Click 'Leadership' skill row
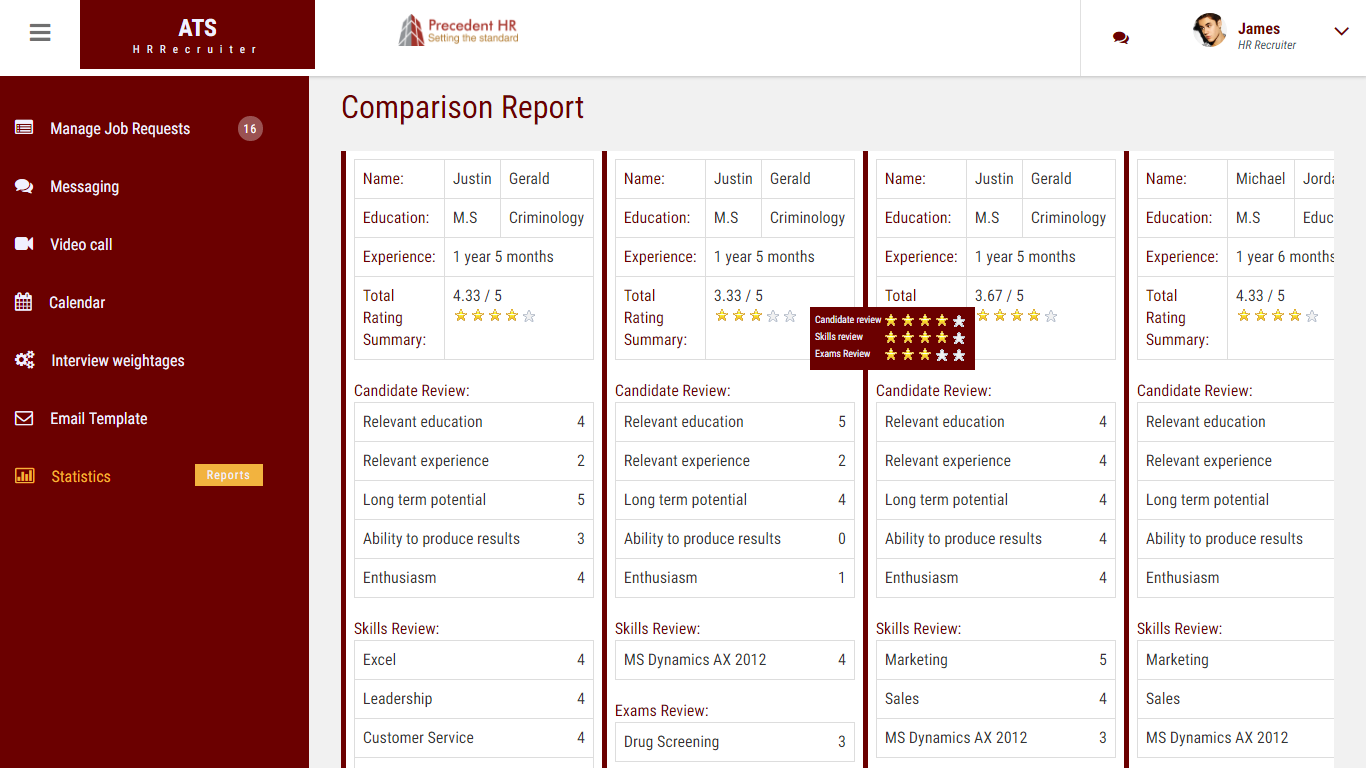The image size is (1366, 768). [474, 699]
